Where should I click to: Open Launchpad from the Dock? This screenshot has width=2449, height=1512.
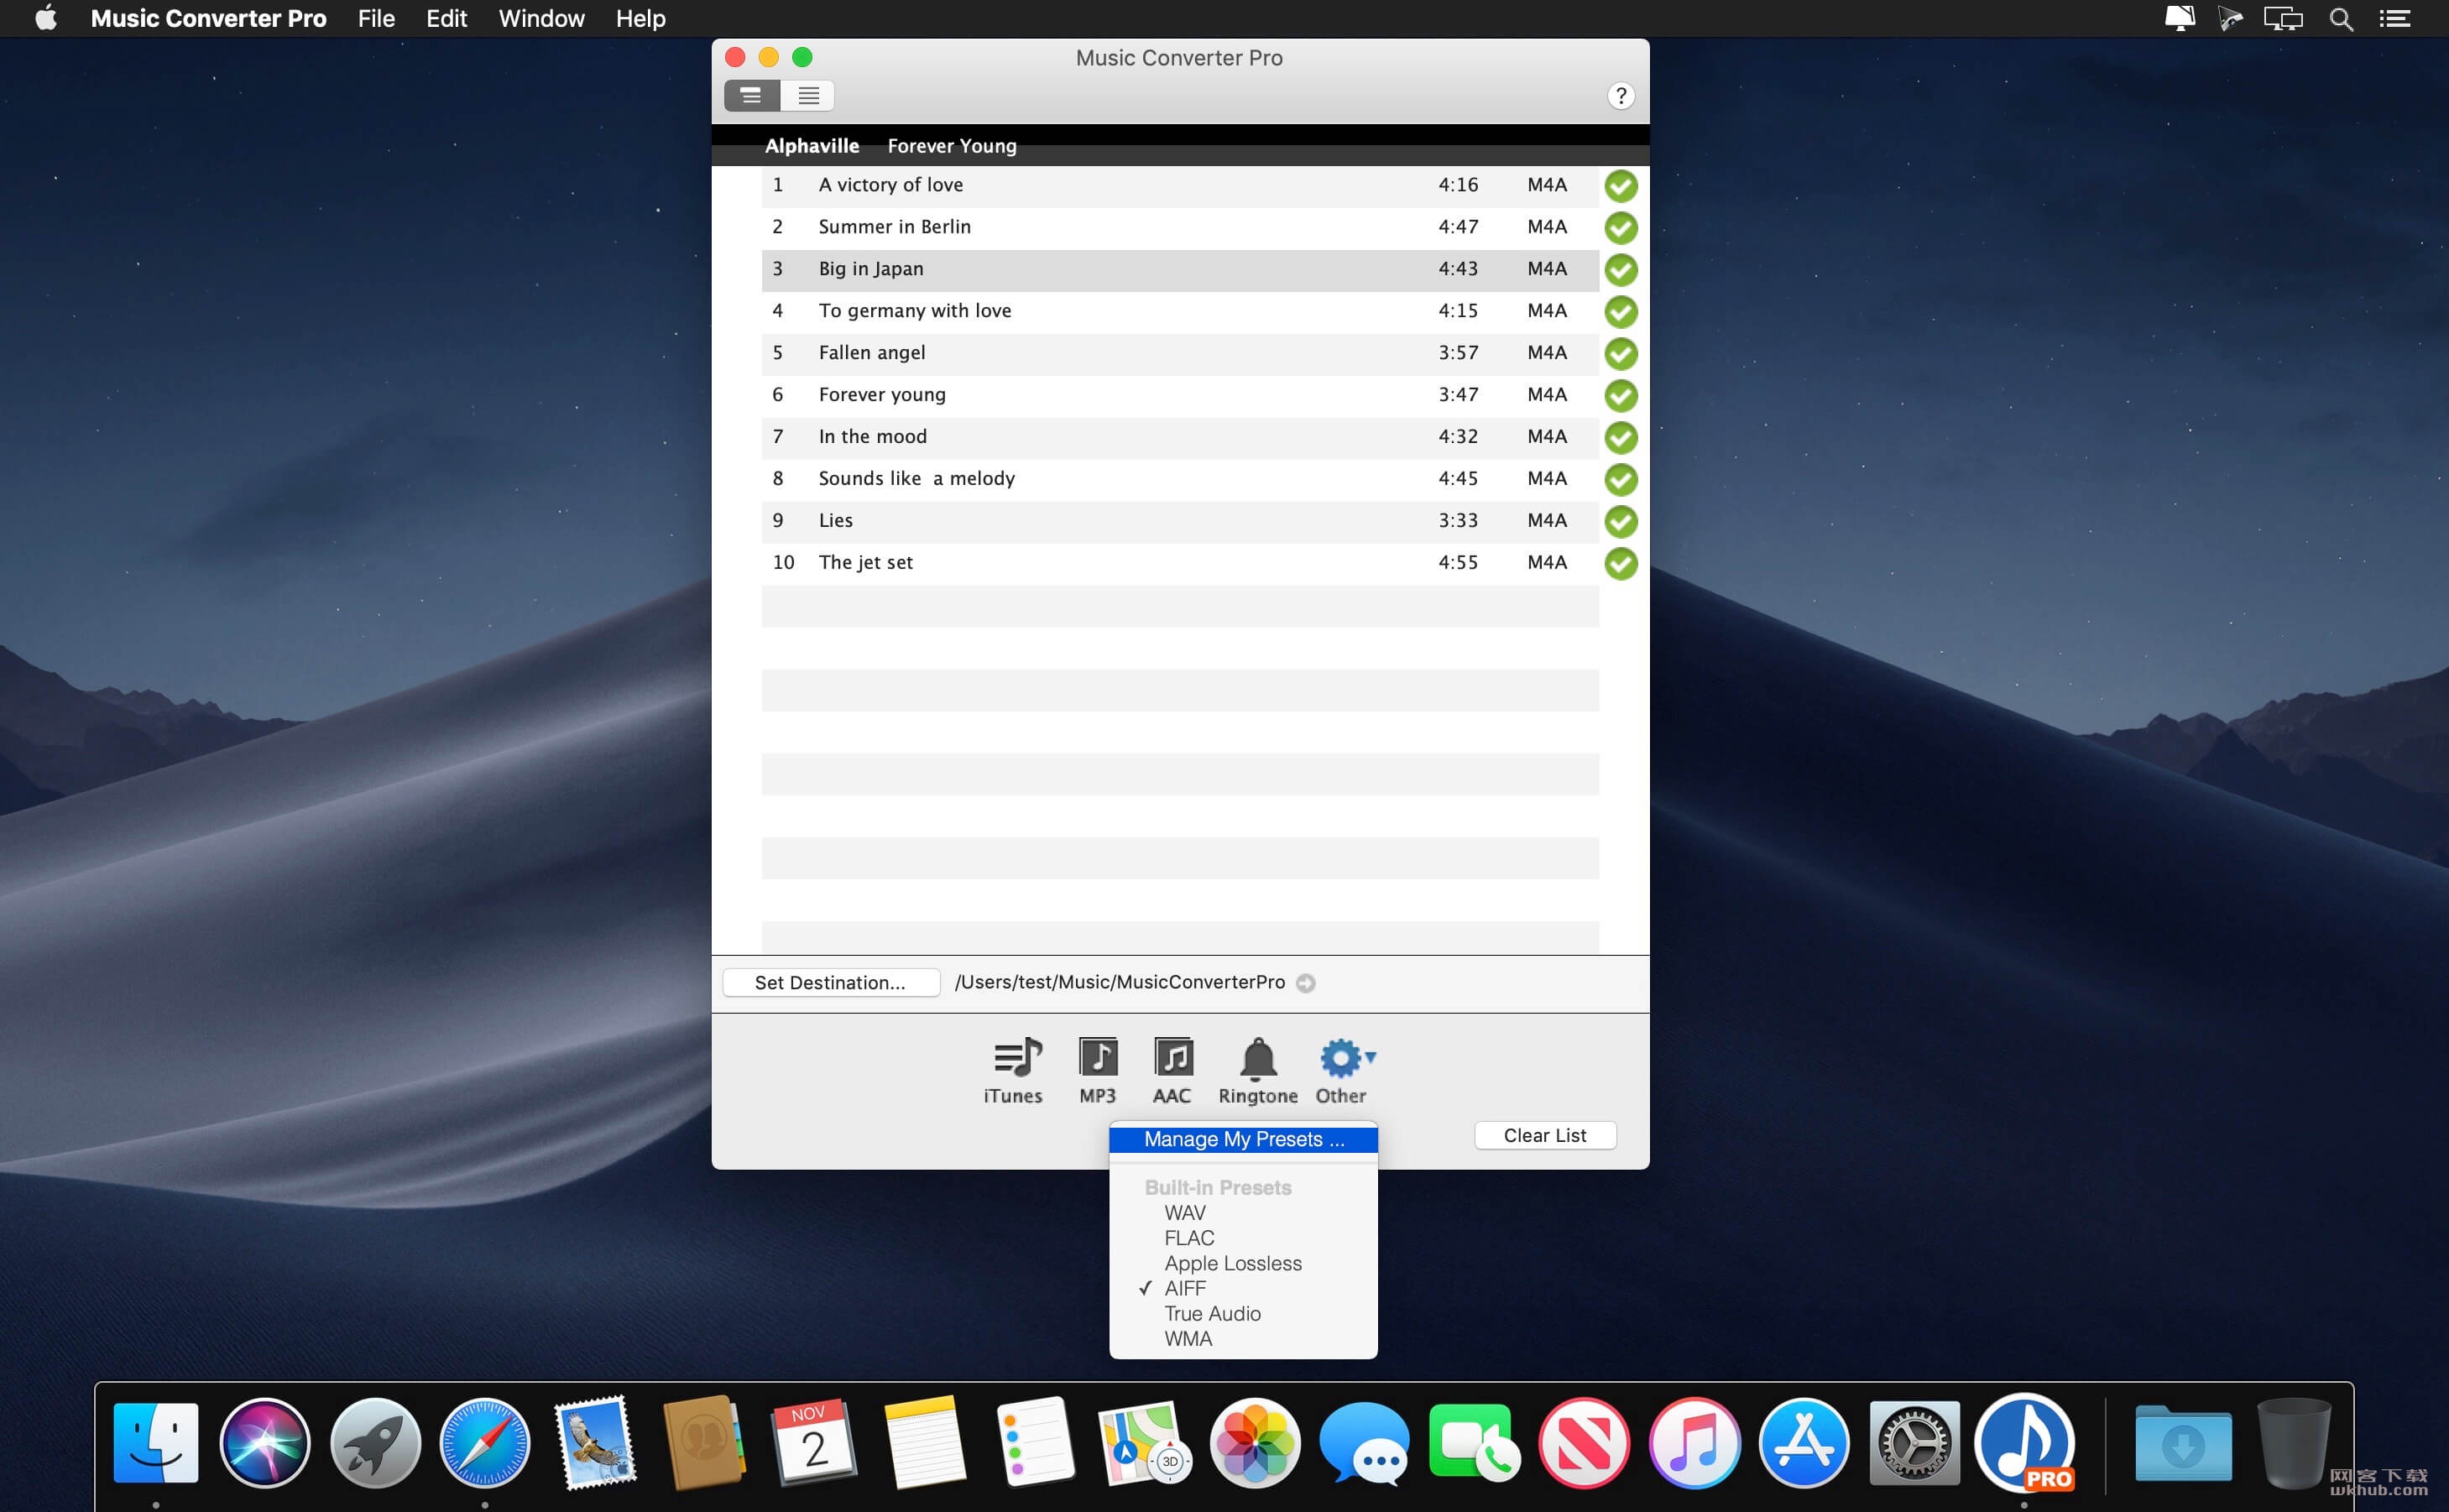375,1442
